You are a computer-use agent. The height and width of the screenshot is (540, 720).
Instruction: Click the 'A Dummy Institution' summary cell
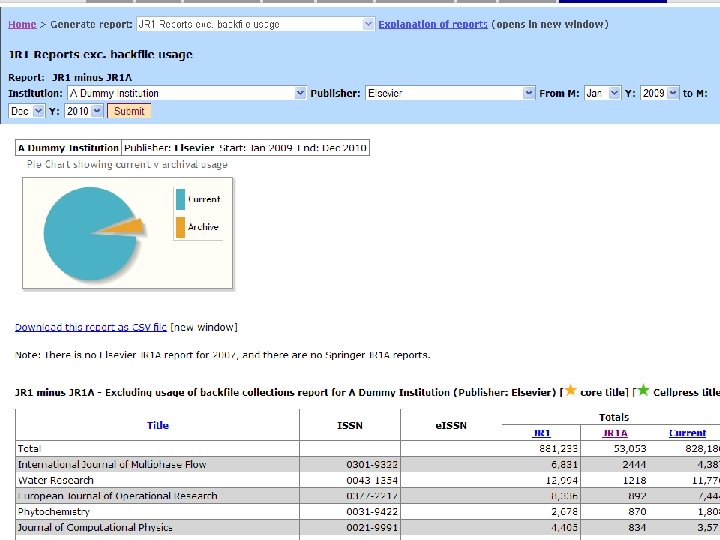point(68,148)
